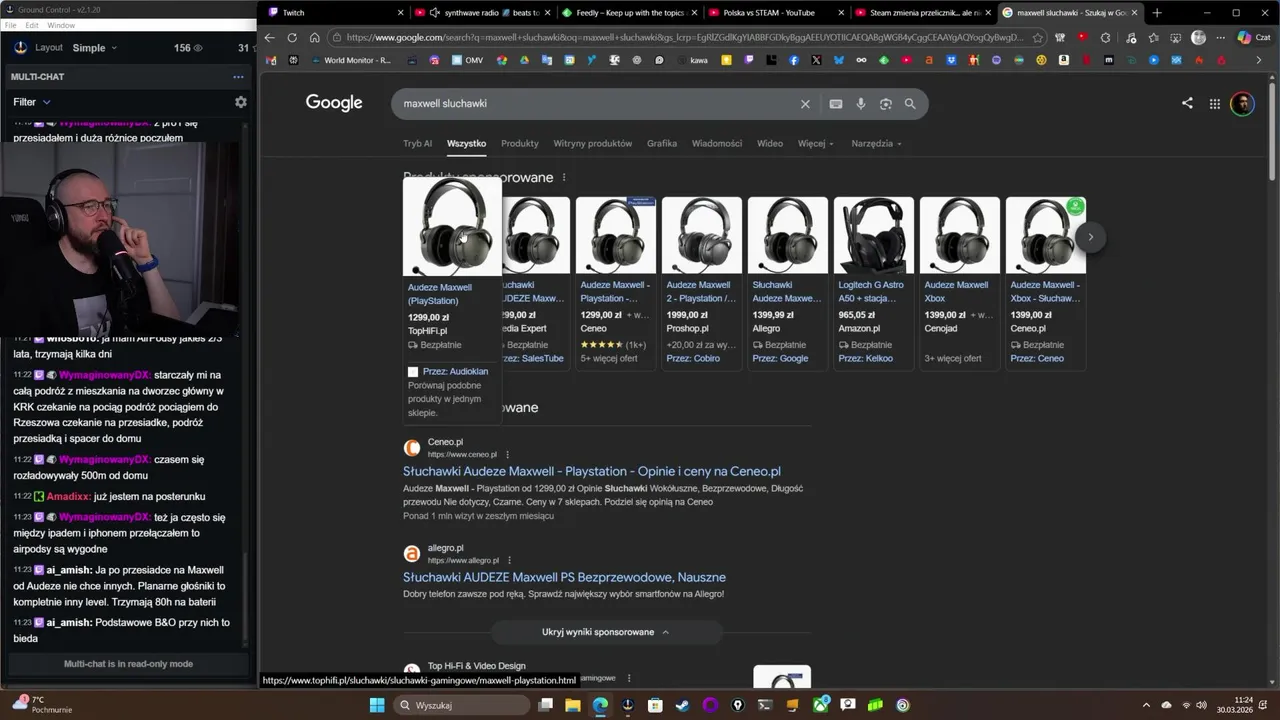Open the Copilot Czat button
The image size is (1280, 720).
point(1253,38)
